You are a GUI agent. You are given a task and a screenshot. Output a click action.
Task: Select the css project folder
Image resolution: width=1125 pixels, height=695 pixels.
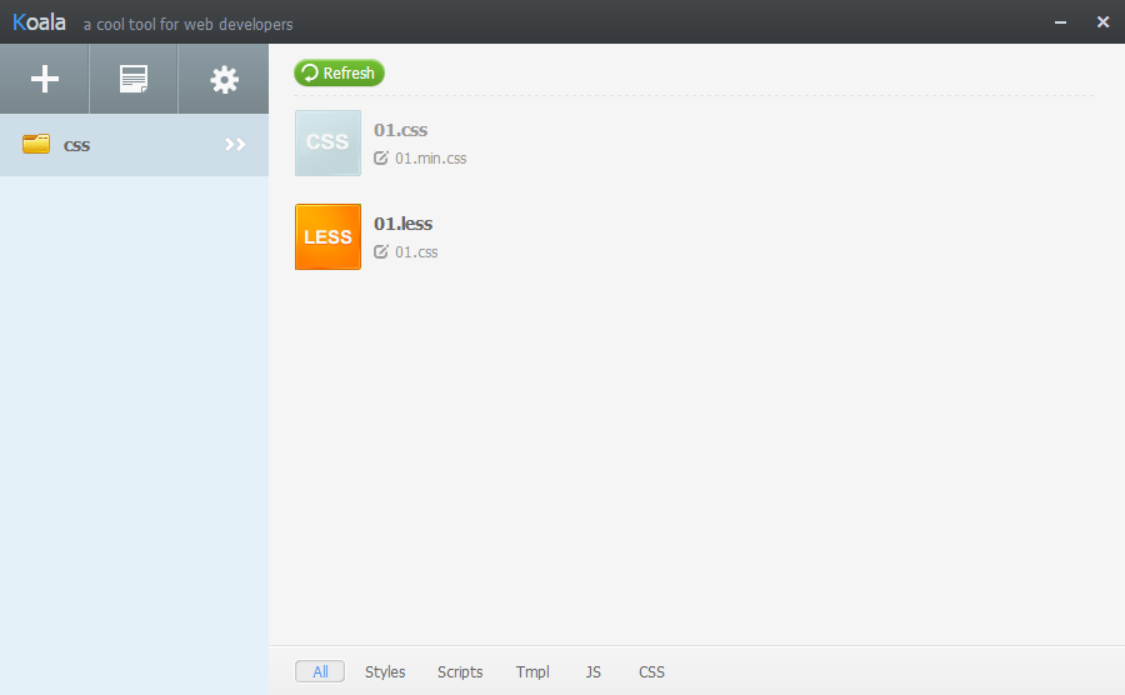click(x=134, y=145)
